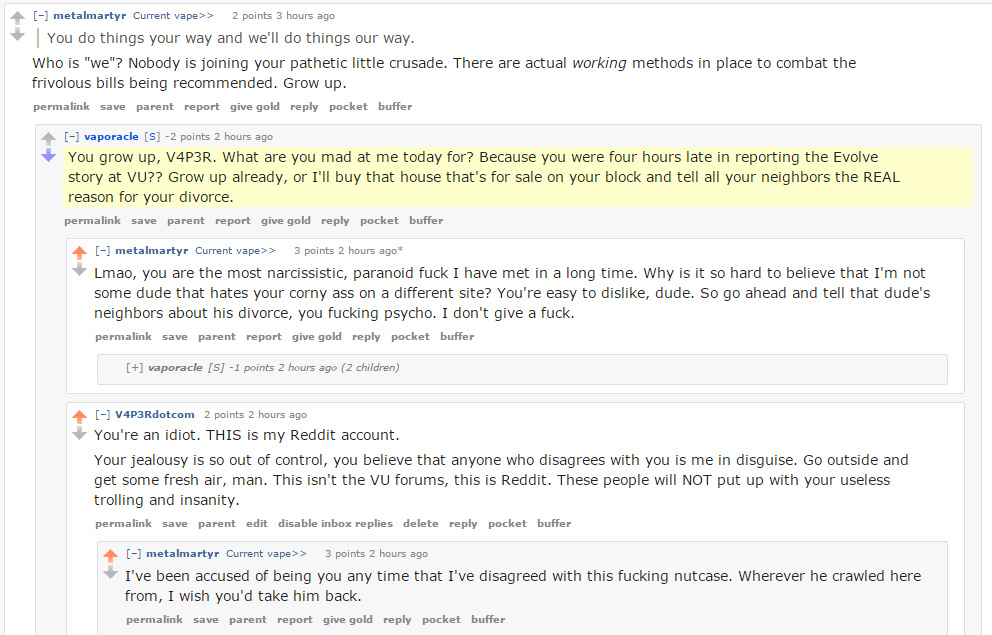The height and width of the screenshot is (635, 992).
Task: Open vaporacle's profile from the highlighted comment
Action: tap(111, 137)
